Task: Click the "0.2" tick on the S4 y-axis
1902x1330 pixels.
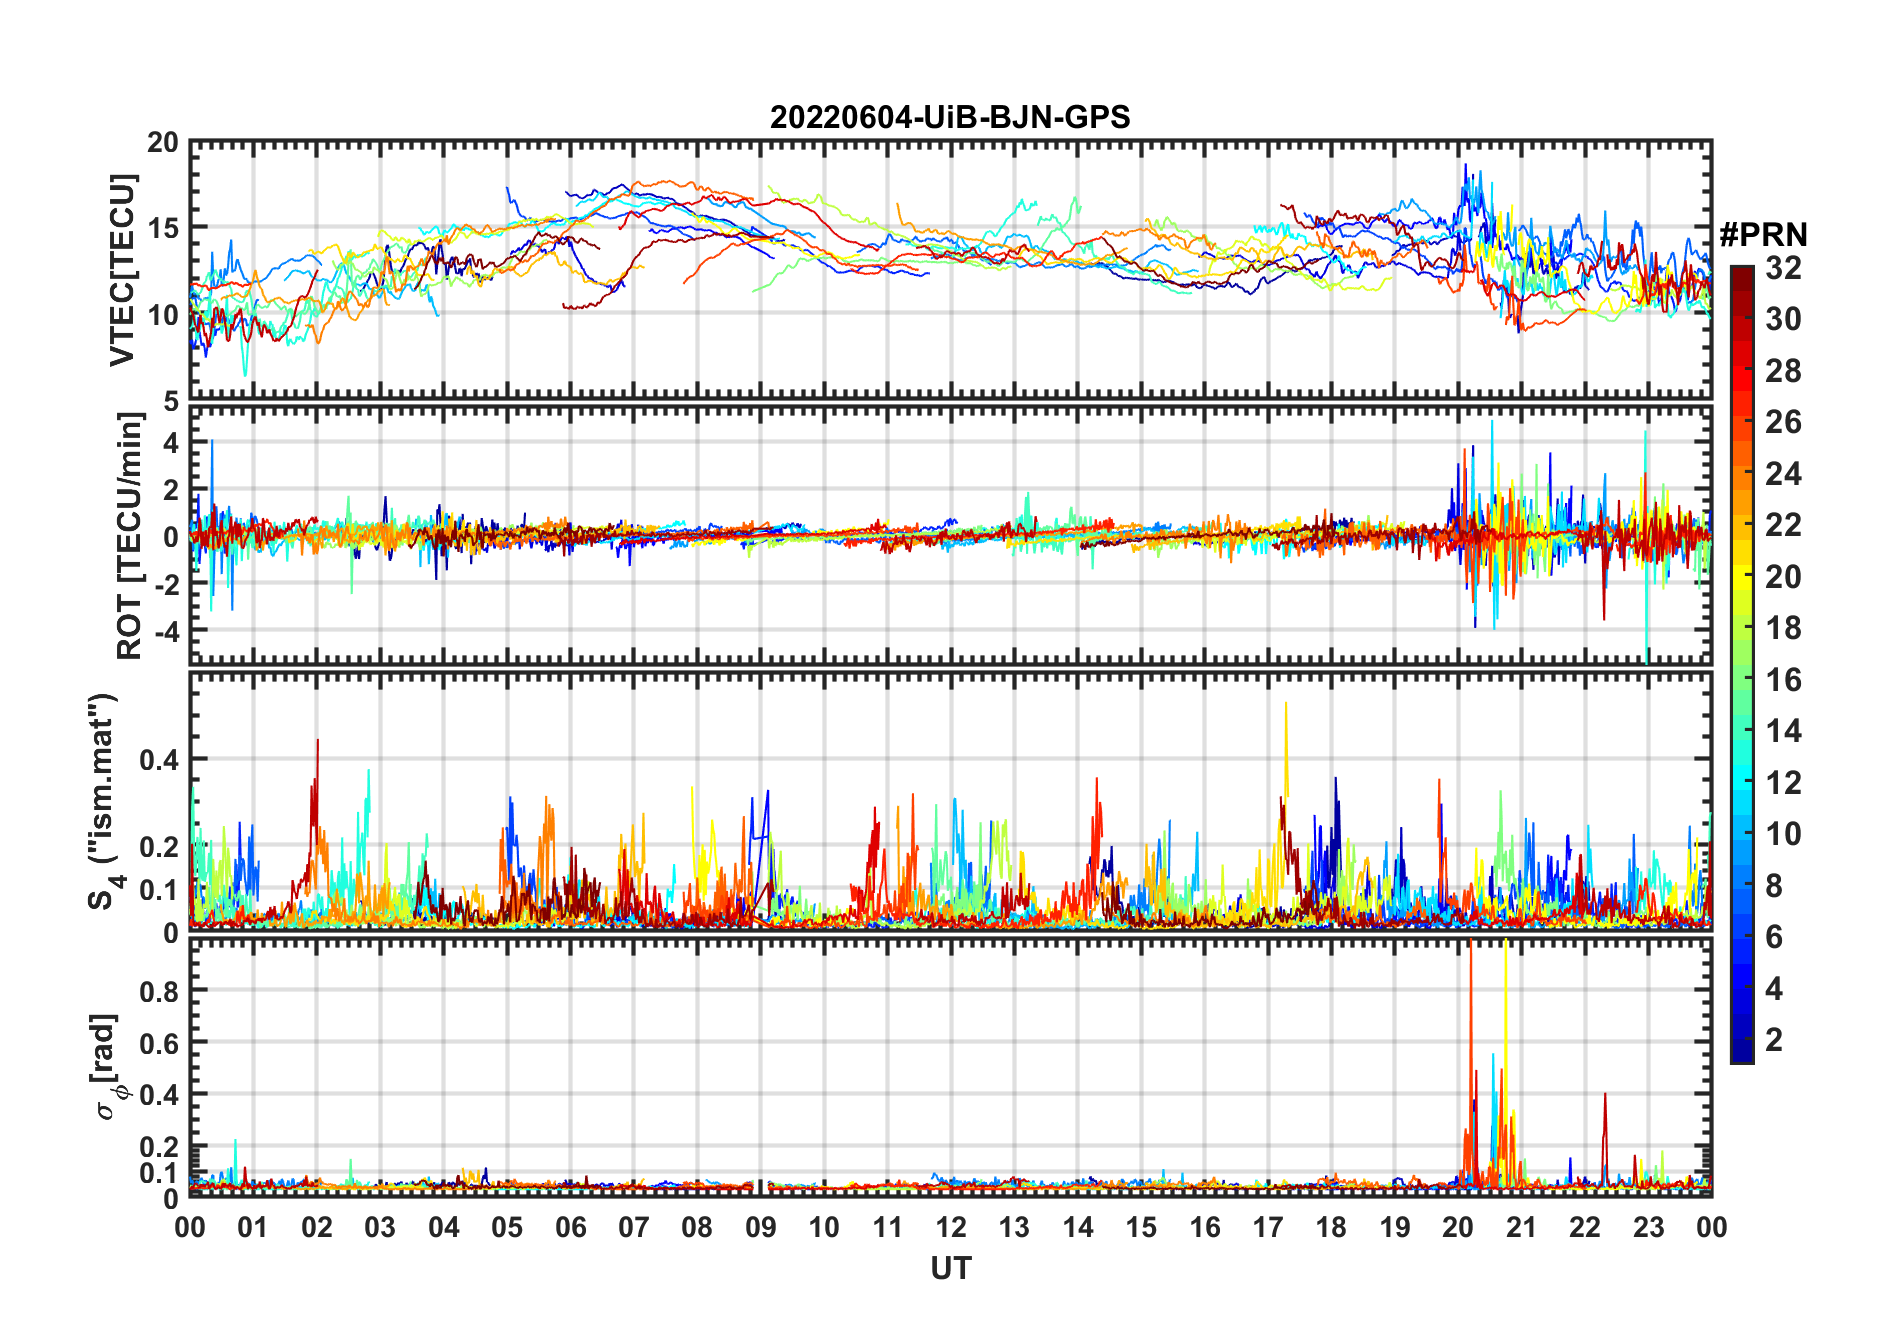Action: [x=160, y=847]
